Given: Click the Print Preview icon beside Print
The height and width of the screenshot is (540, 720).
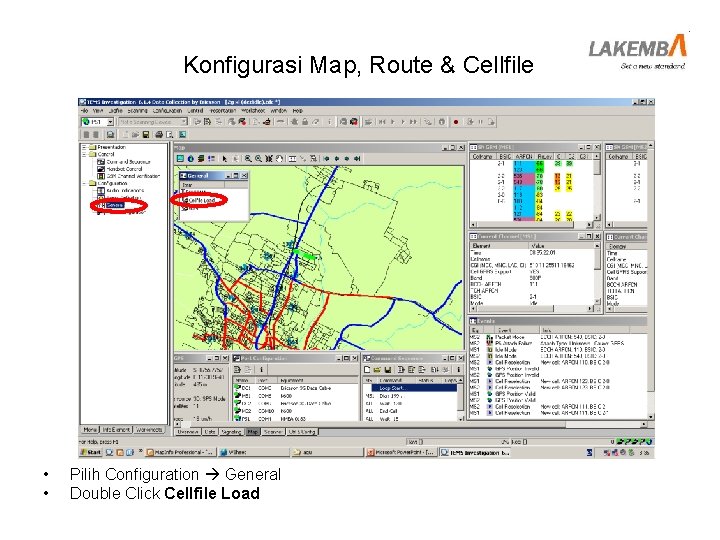Looking at the screenshot, I should pyautogui.click(x=169, y=135).
